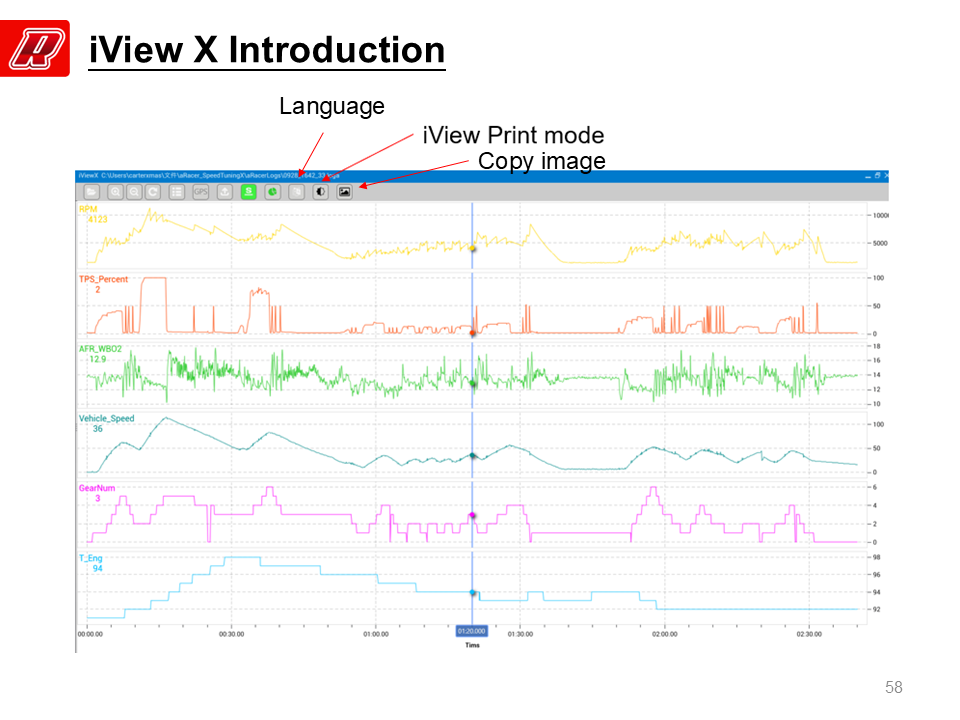
Task: Click the 02:30.00 time axis tick
Action: coord(809,634)
